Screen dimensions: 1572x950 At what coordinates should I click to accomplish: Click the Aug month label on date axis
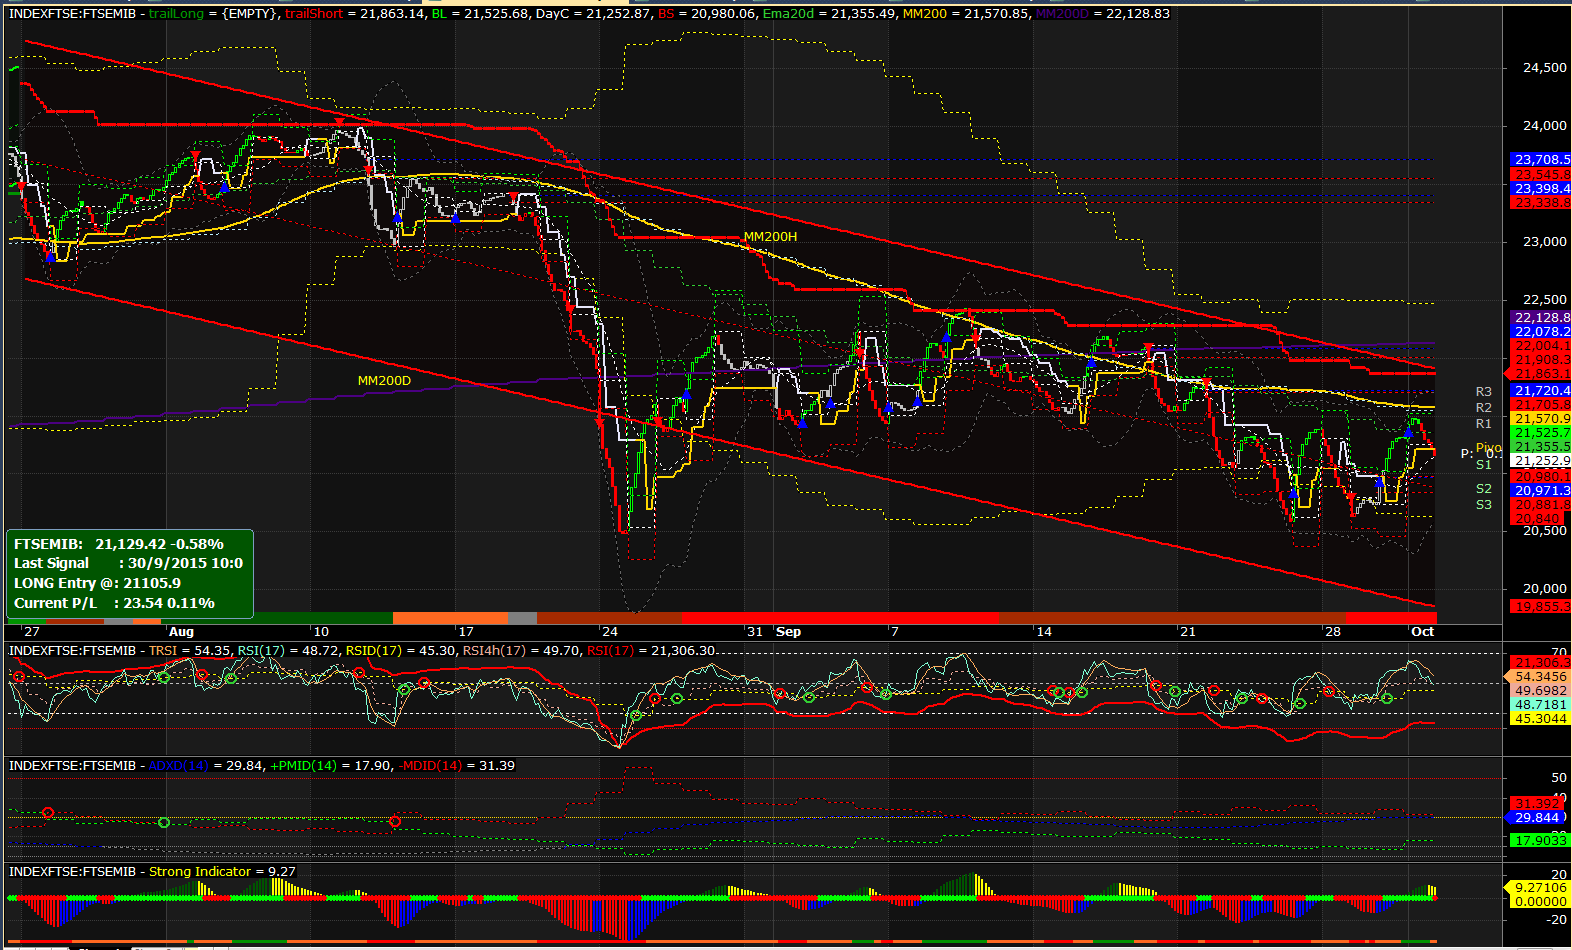click(x=181, y=632)
